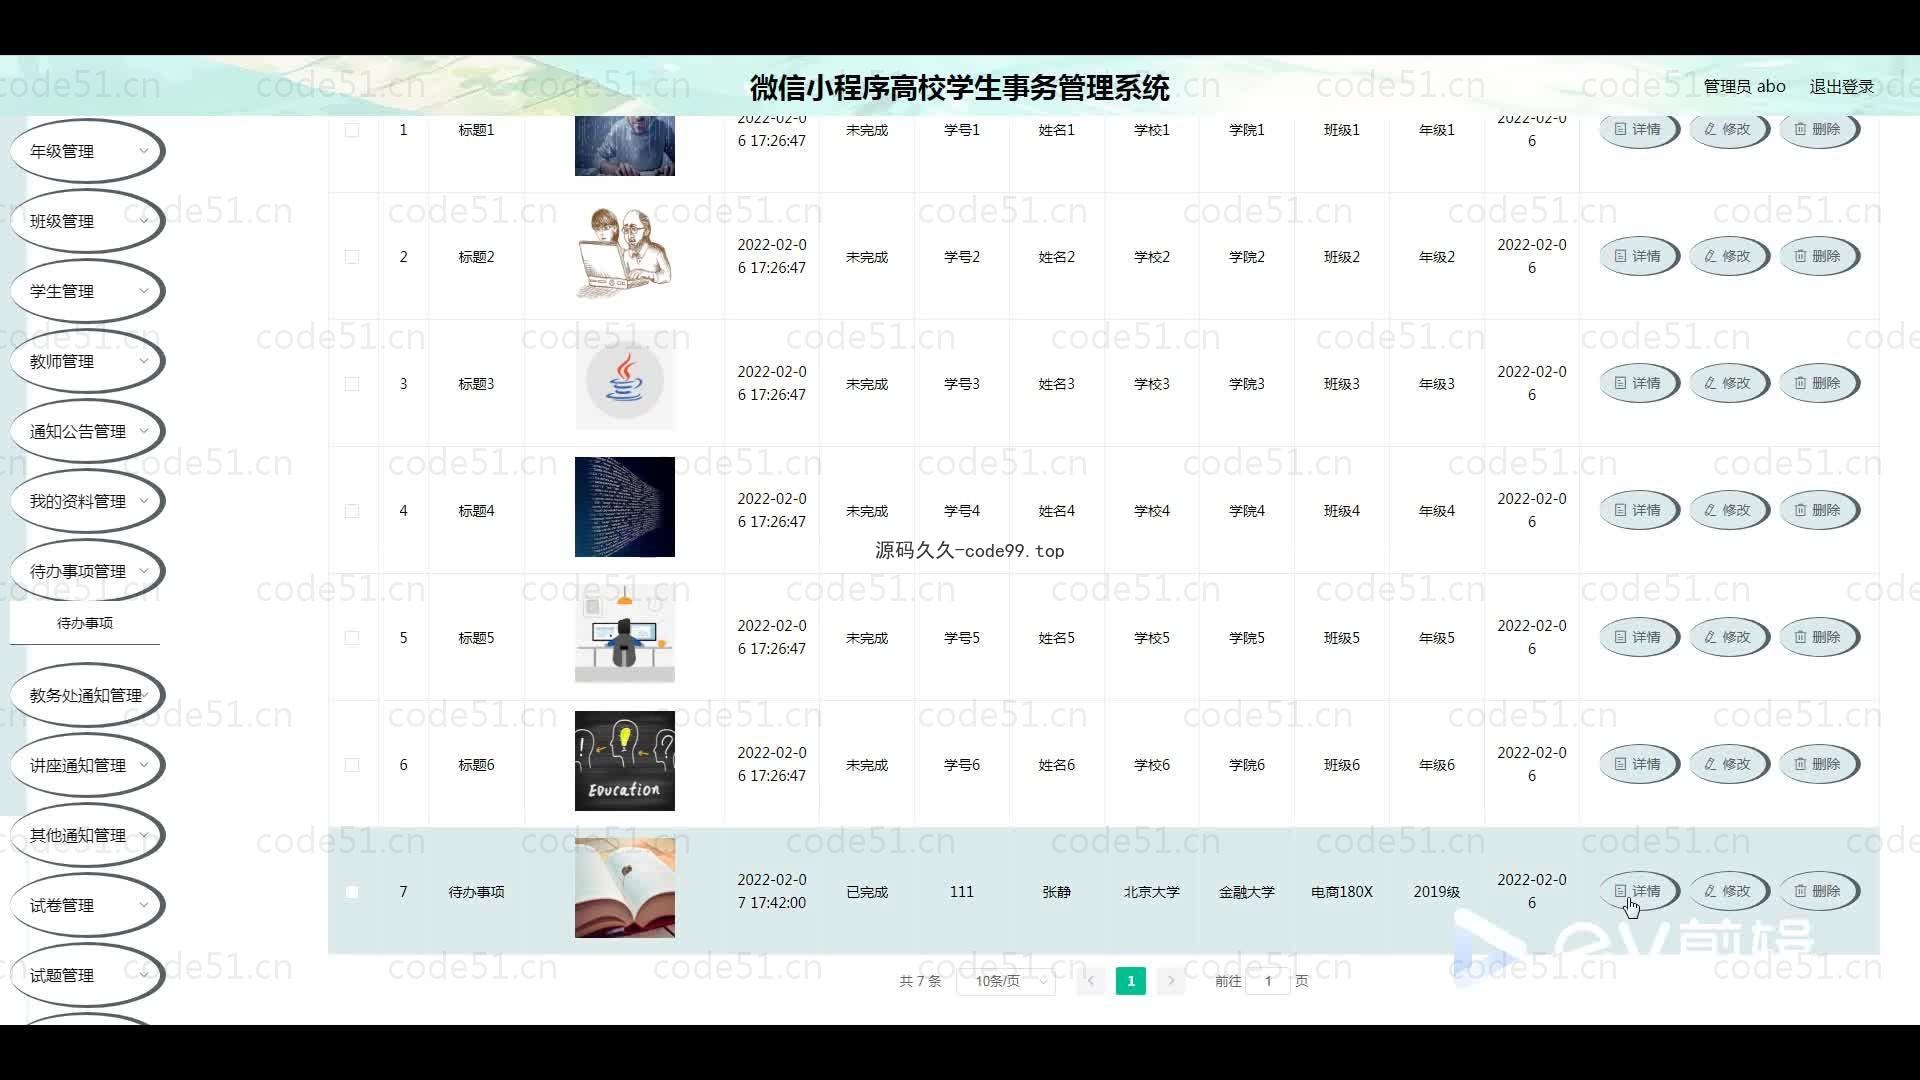Go to previous page arrow

(x=1091, y=981)
